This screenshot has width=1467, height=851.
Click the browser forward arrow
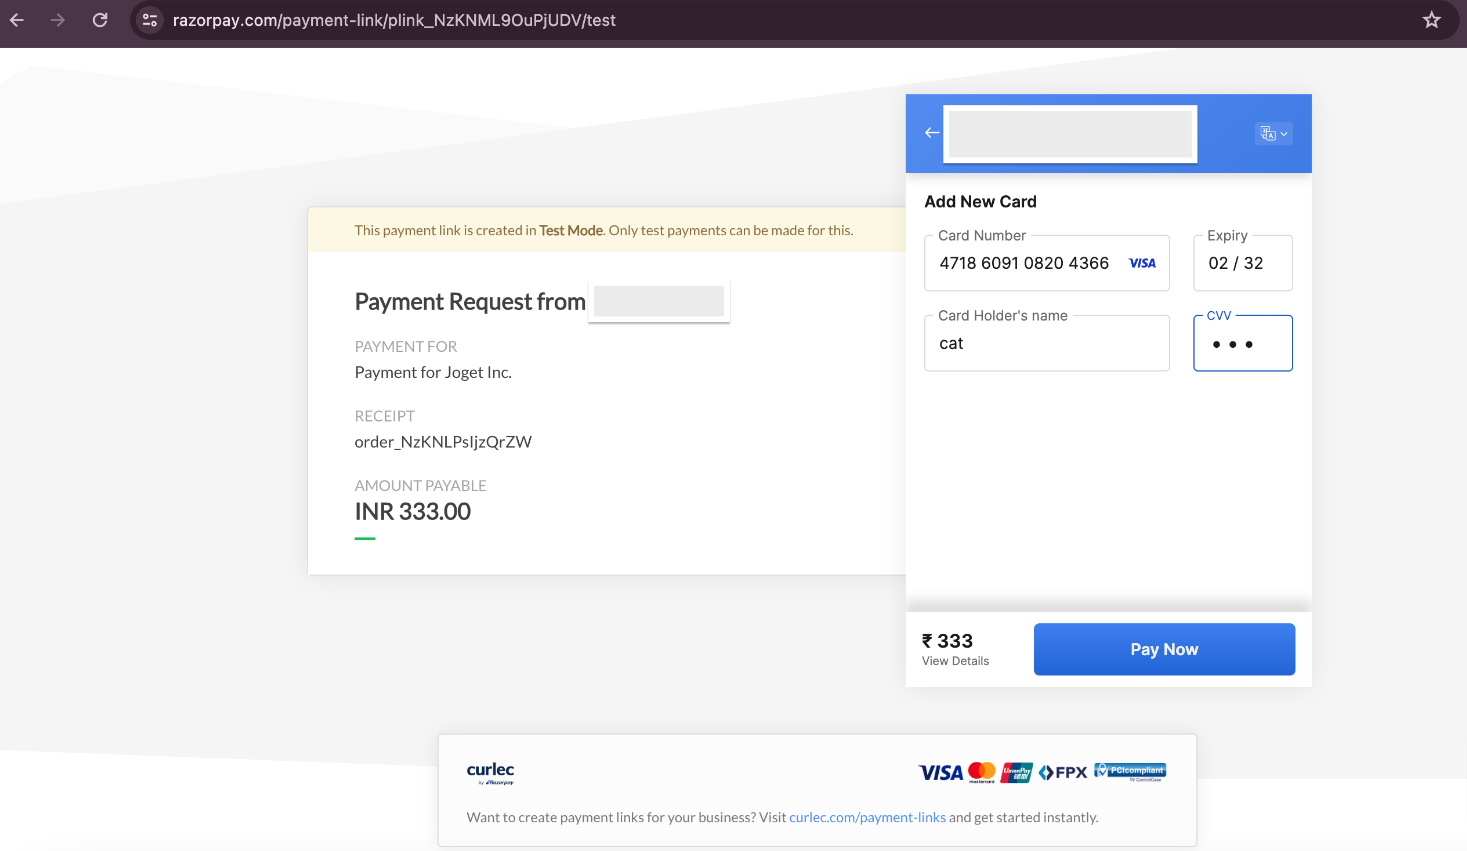[58, 20]
